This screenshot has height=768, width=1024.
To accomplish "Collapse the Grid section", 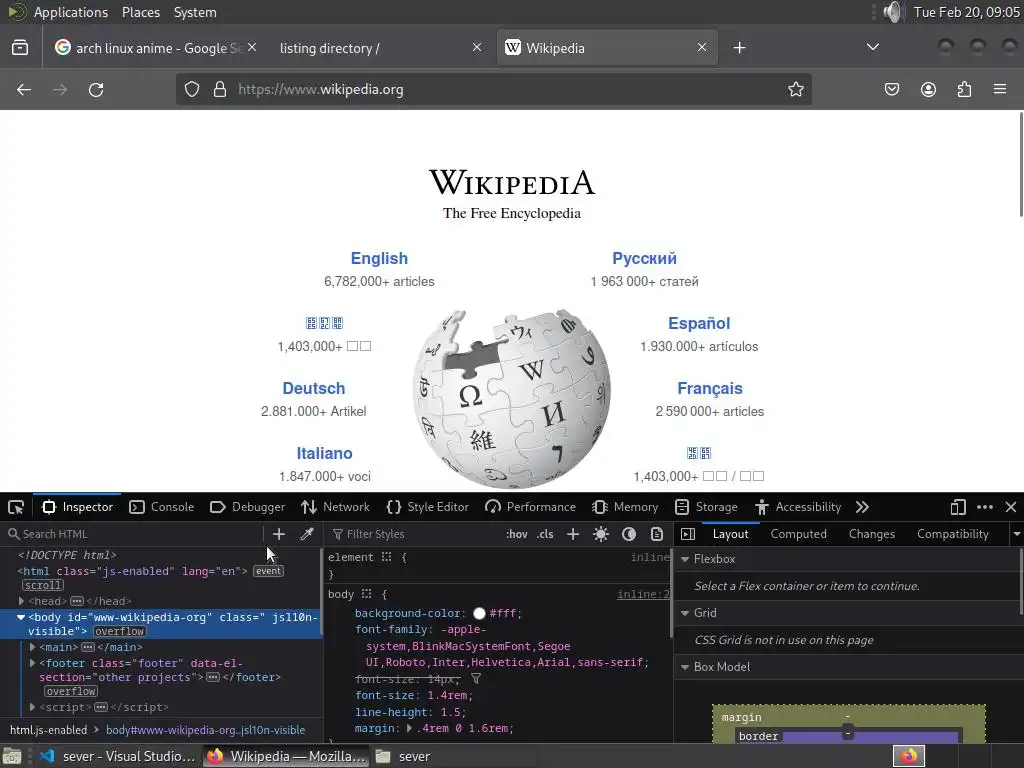I will point(685,613).
